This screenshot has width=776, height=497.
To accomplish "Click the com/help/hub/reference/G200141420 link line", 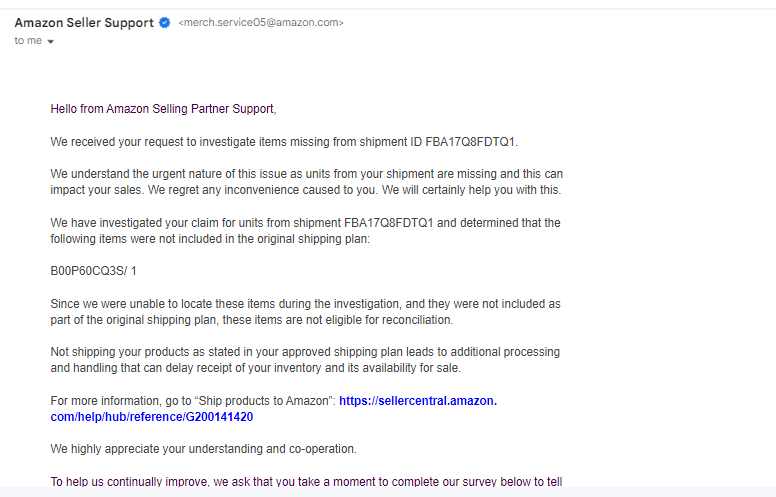I will click(151, 417).
